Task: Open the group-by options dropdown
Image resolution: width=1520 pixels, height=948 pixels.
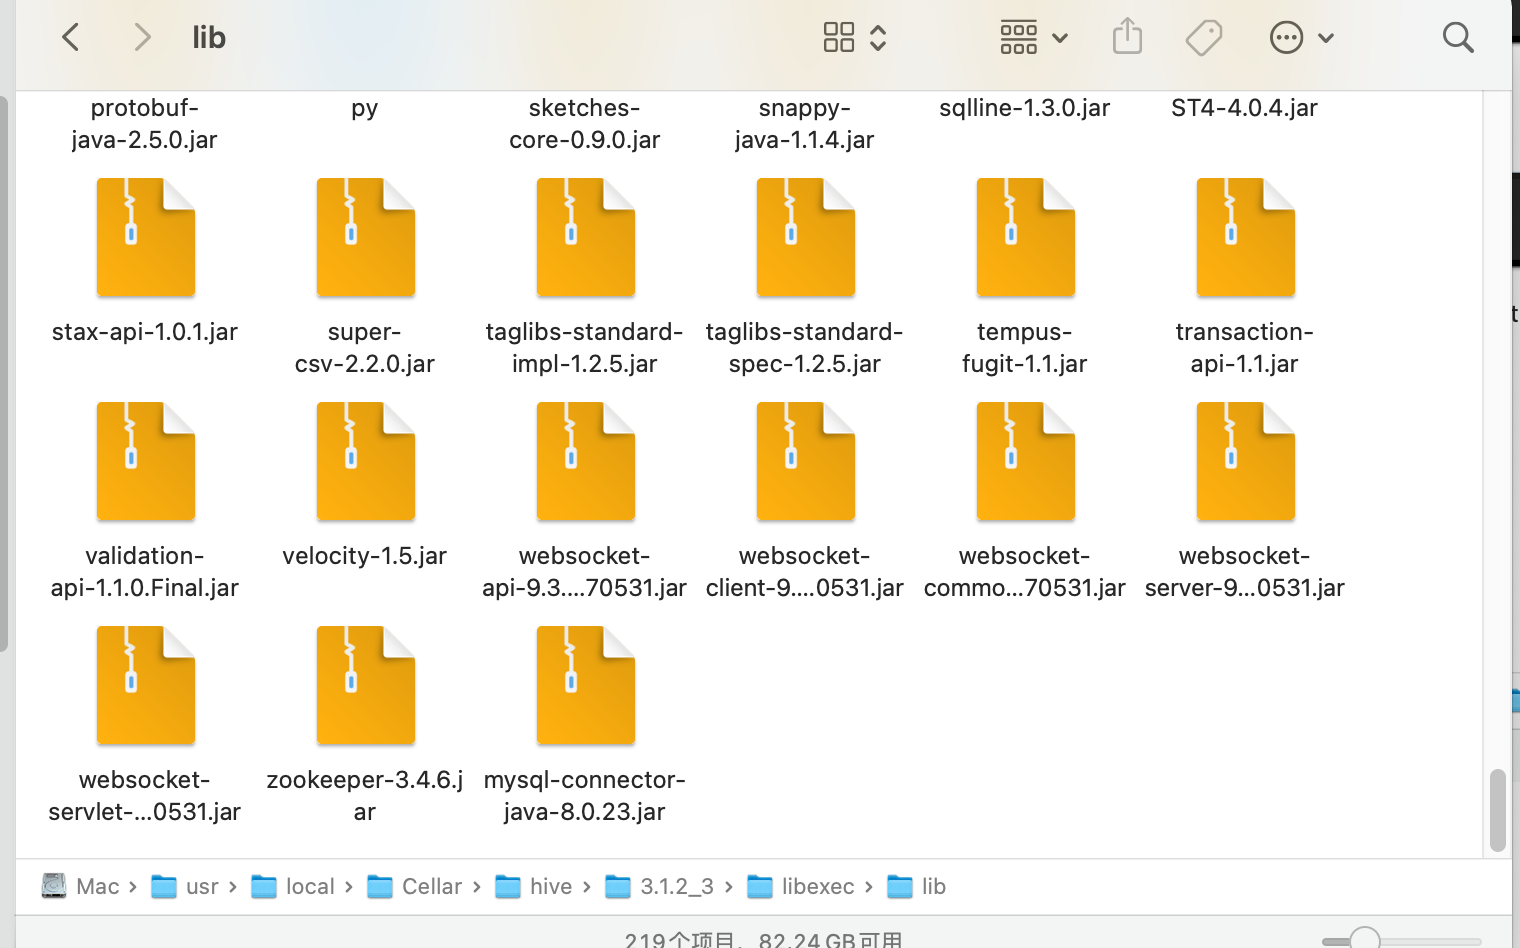Action: [x=1034, y=38]
